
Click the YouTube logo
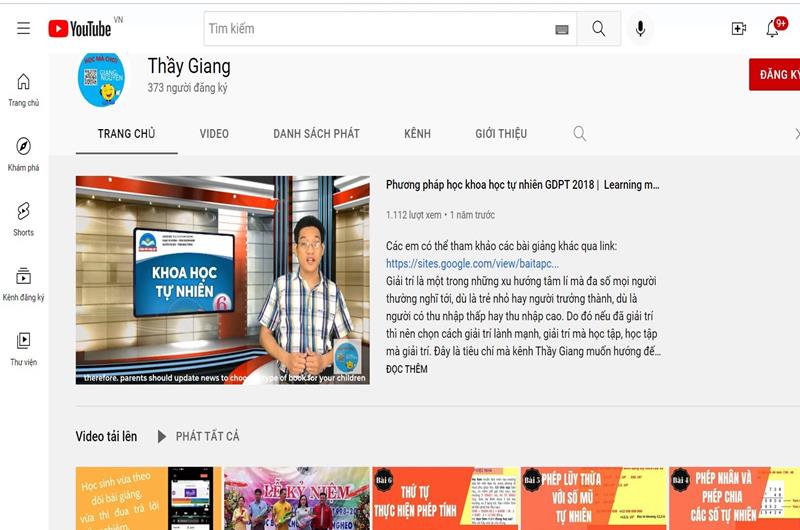[80, 29]
